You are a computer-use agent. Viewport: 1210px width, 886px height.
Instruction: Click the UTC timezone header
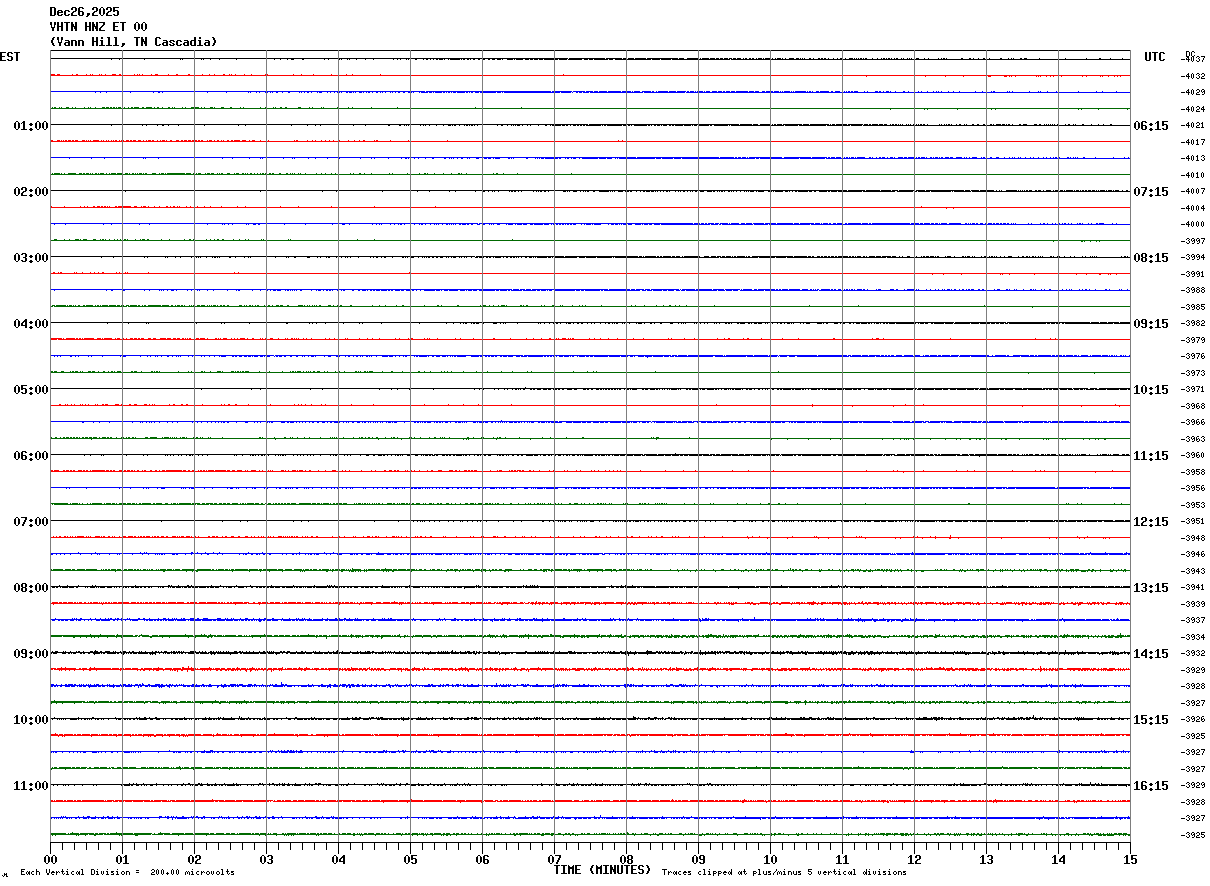click(x=1155, y=57)
